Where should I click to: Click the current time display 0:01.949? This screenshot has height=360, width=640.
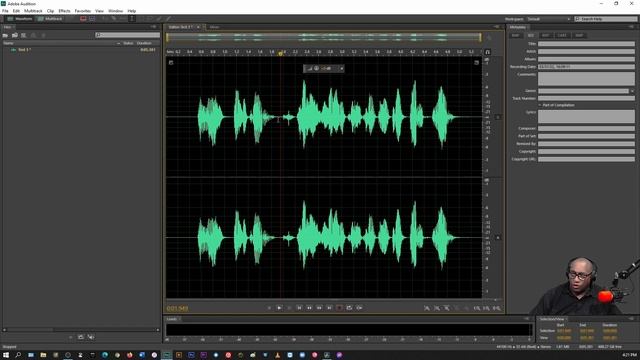pos(178,308)
